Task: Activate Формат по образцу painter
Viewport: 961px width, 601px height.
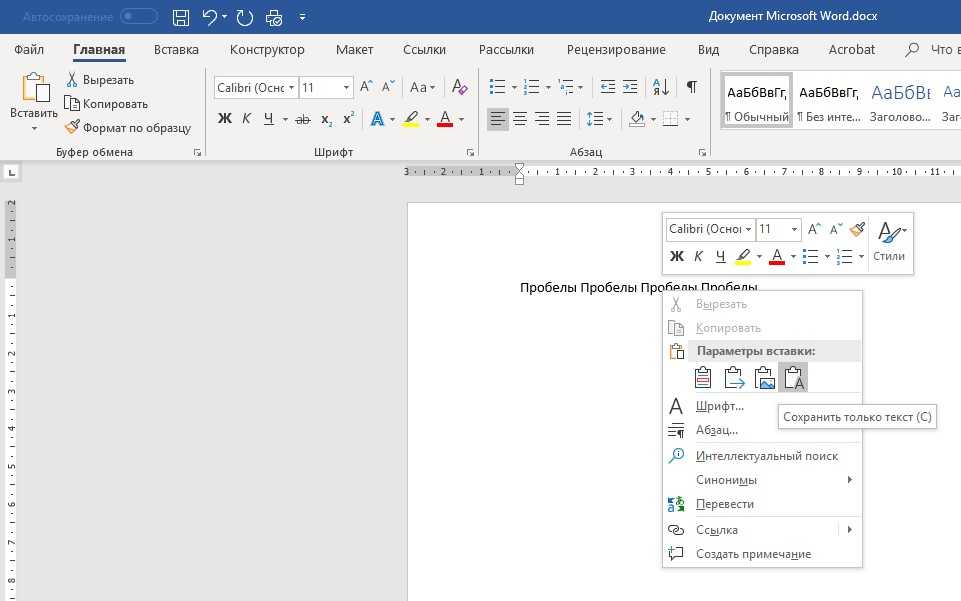Action: (128, 127)
